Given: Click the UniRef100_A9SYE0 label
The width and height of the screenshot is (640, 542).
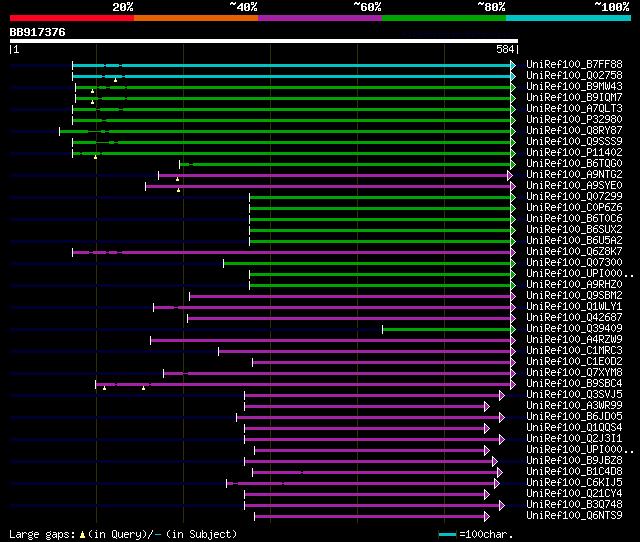Looking at the screenshot, I should pos(574,186).
